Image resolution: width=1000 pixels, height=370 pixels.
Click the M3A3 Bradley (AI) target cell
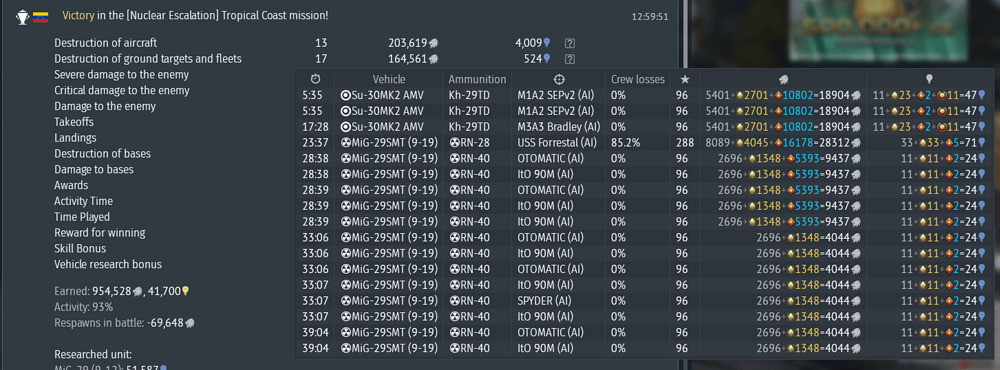click(x=559, y=127)
